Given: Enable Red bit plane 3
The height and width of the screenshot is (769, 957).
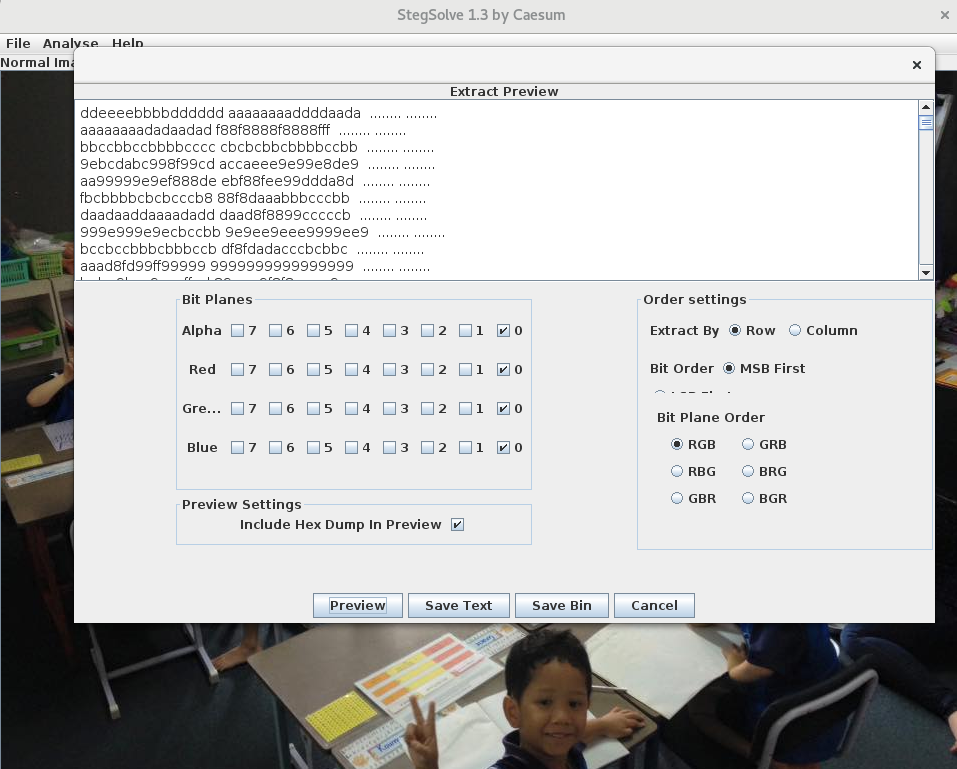Looking at the screenshot, I should point(389,370).
